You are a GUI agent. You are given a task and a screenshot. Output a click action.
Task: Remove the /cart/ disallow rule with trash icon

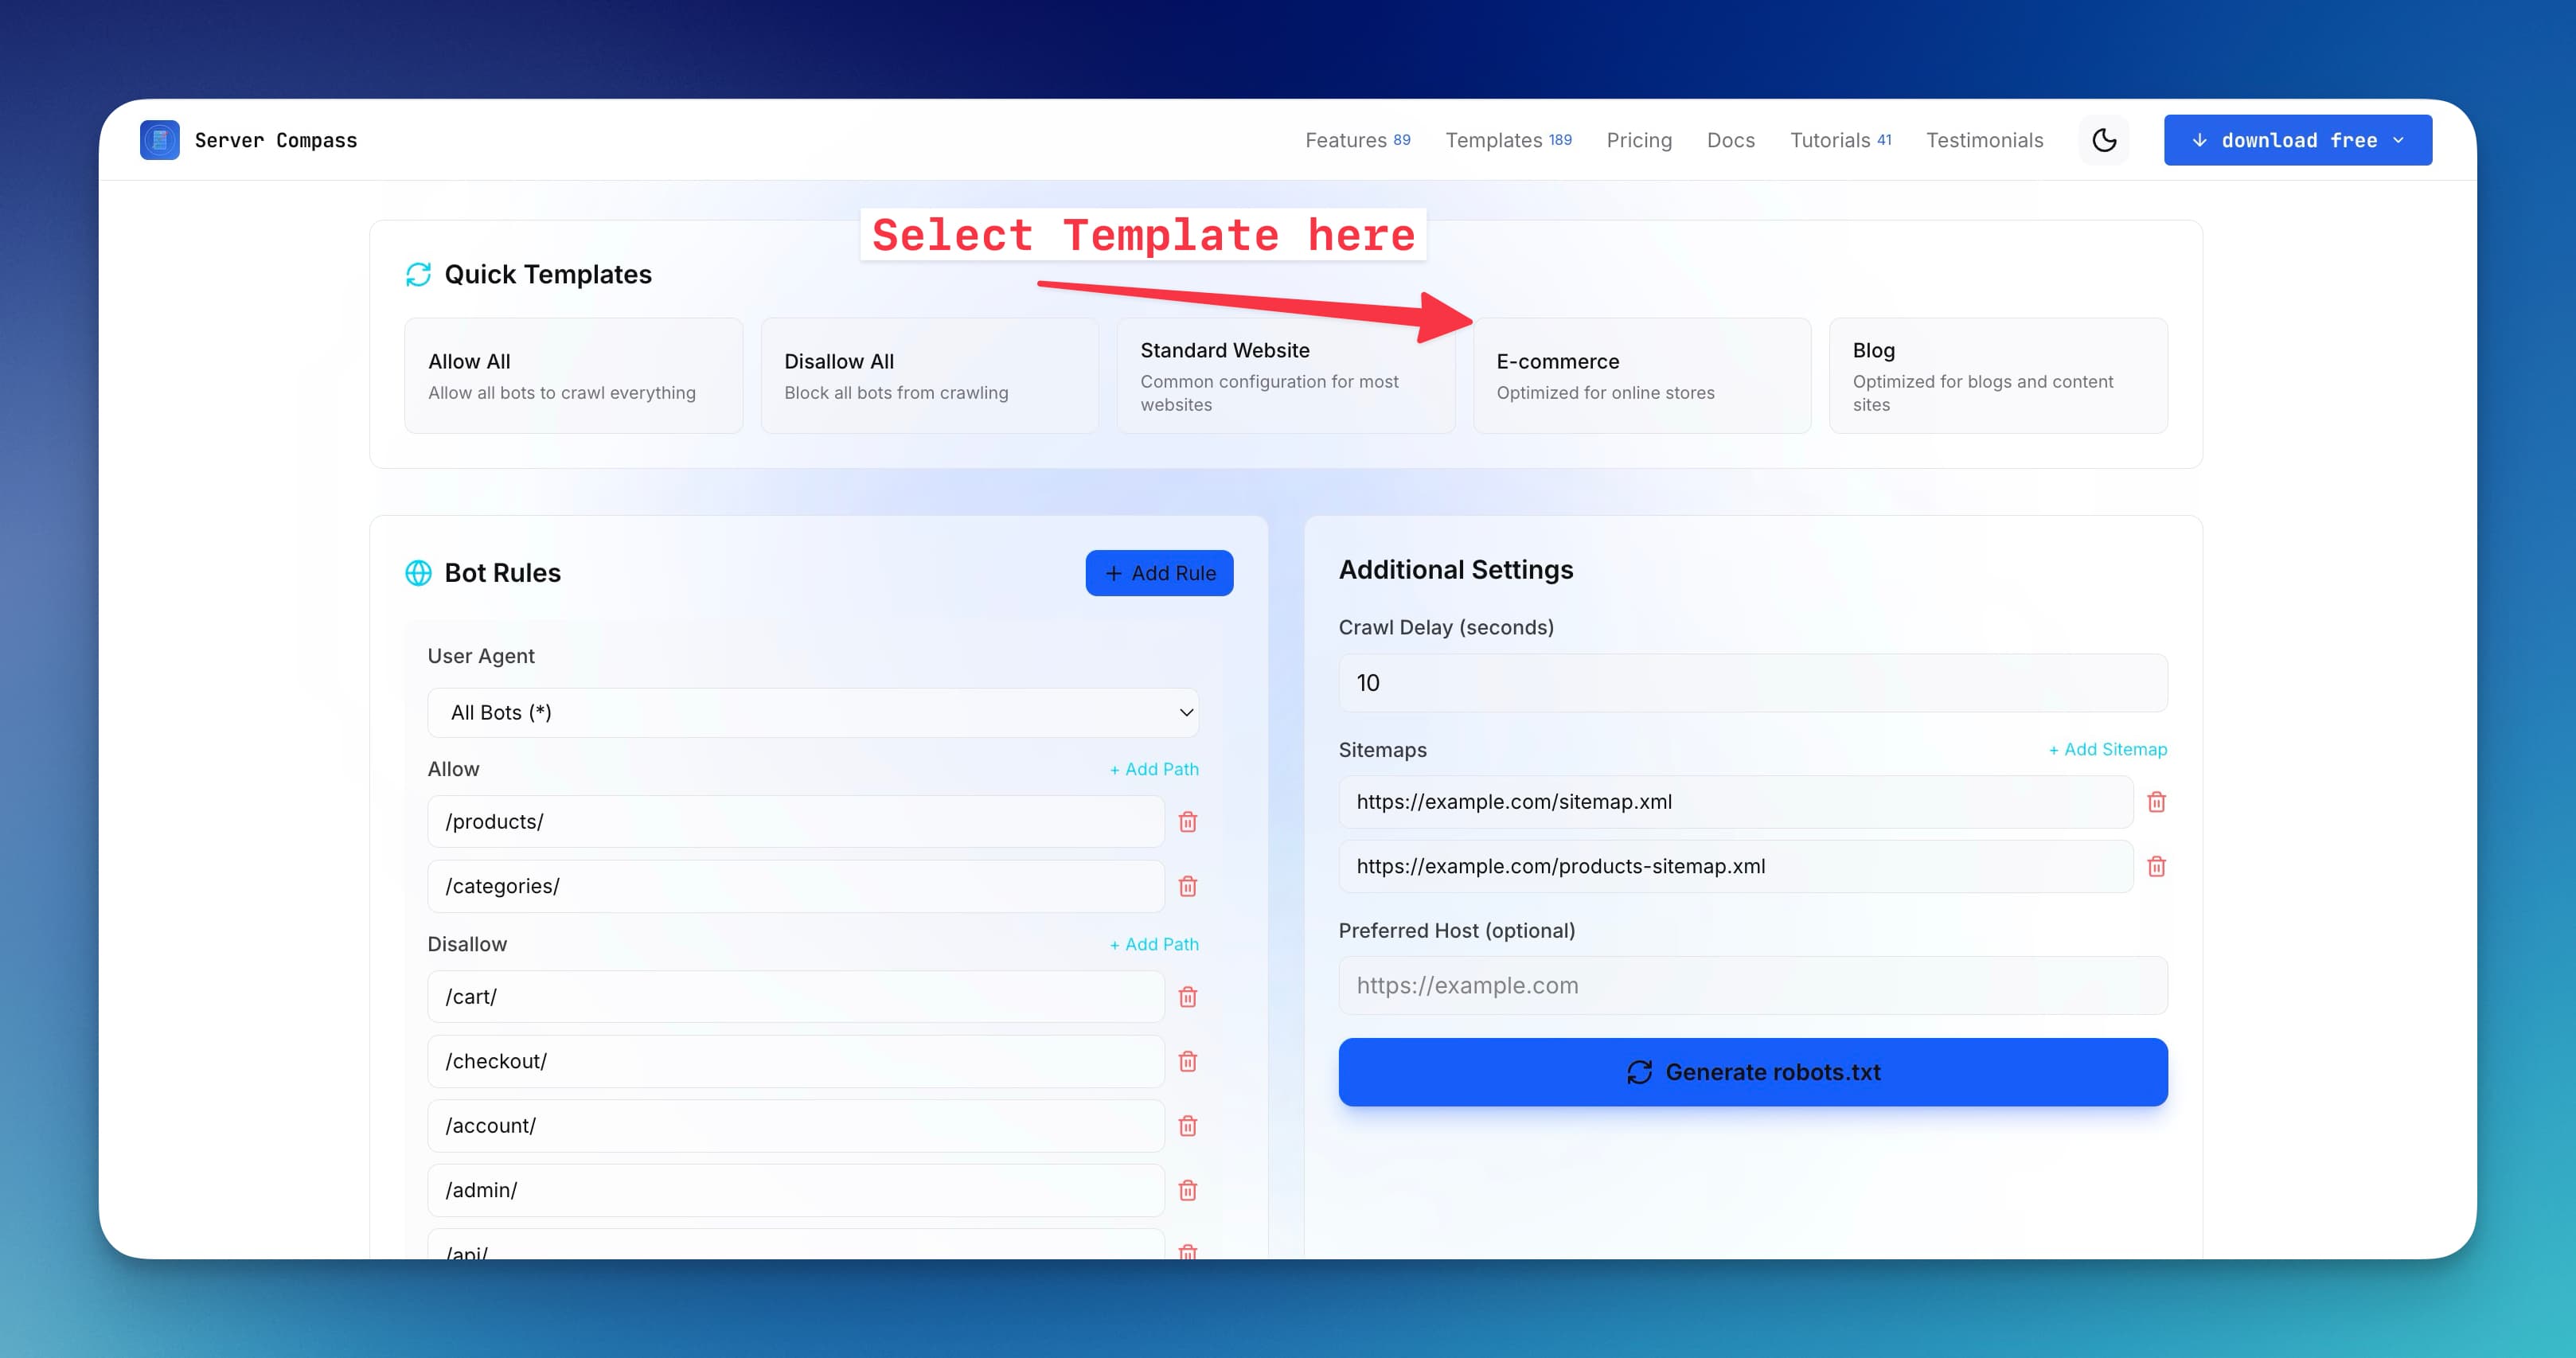(1188, 996)
